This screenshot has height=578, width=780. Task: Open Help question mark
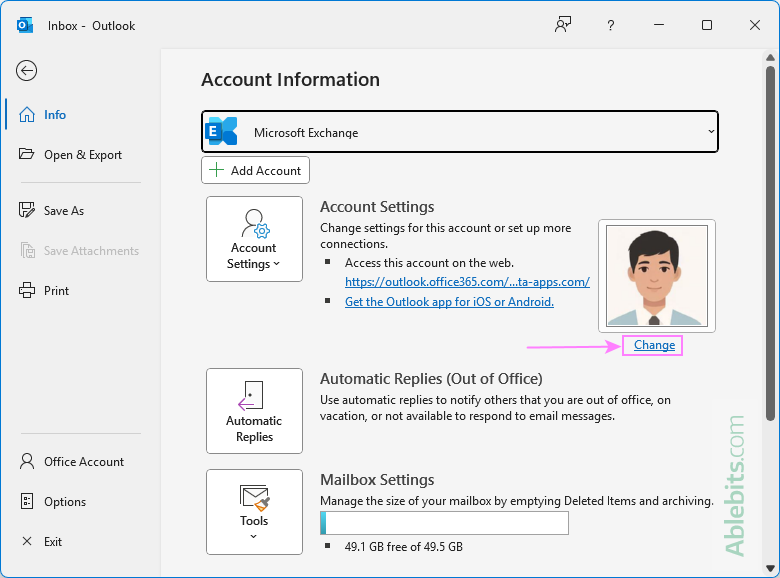[610, 25]
